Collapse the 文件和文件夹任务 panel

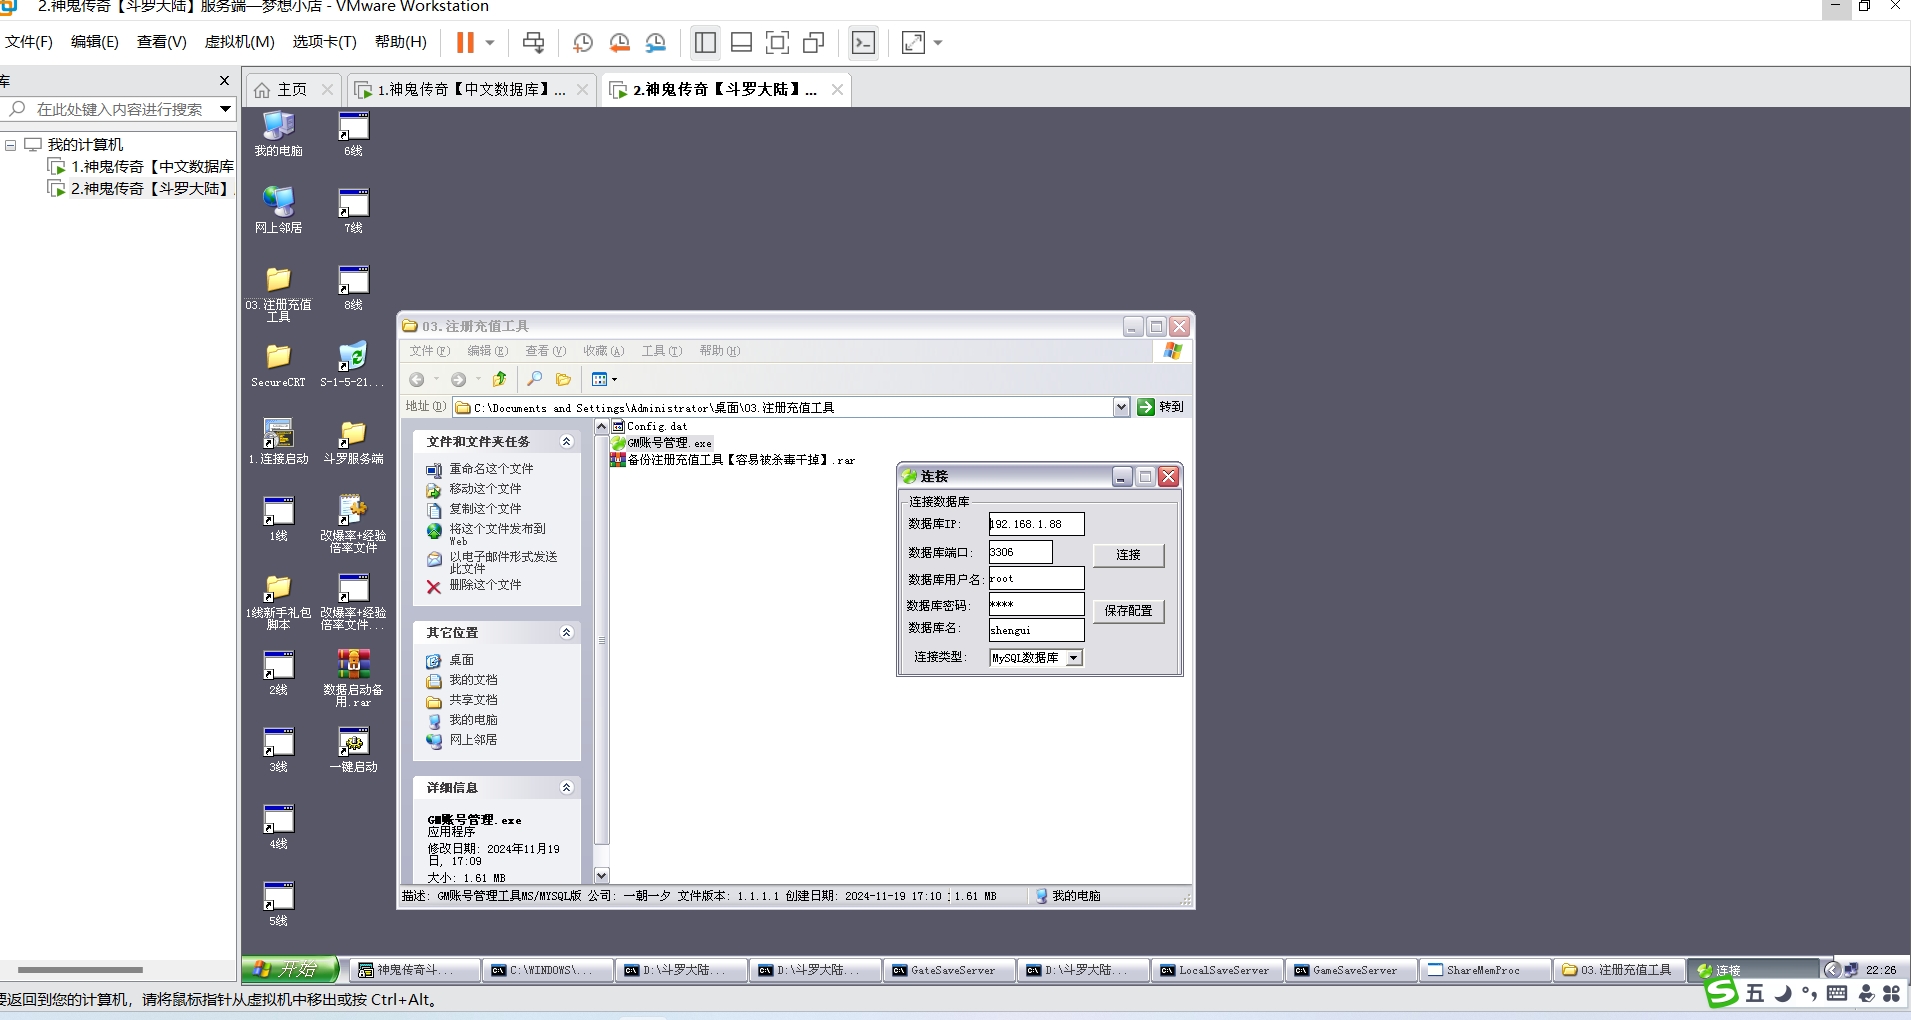566,441
